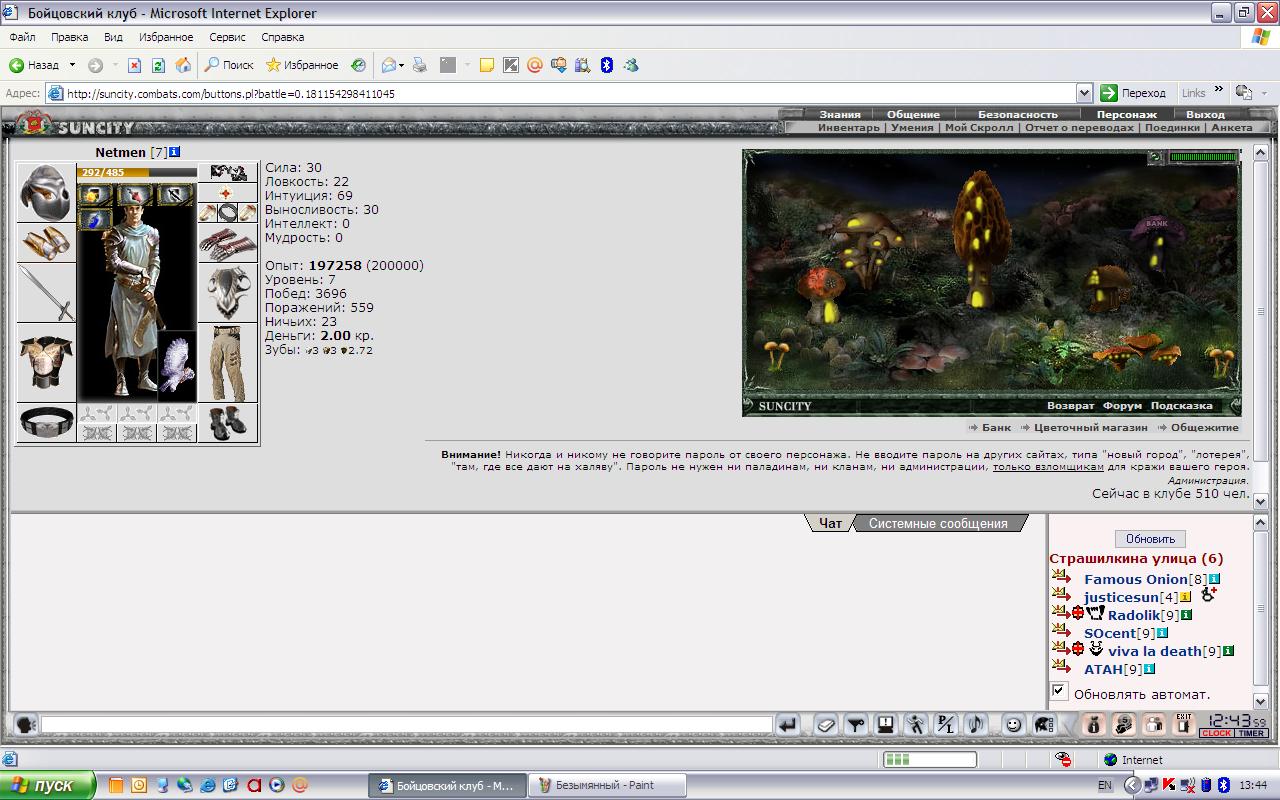Toggle Обновлять автомат. checkbox

pyautogui.click(x=1059, y=691)
